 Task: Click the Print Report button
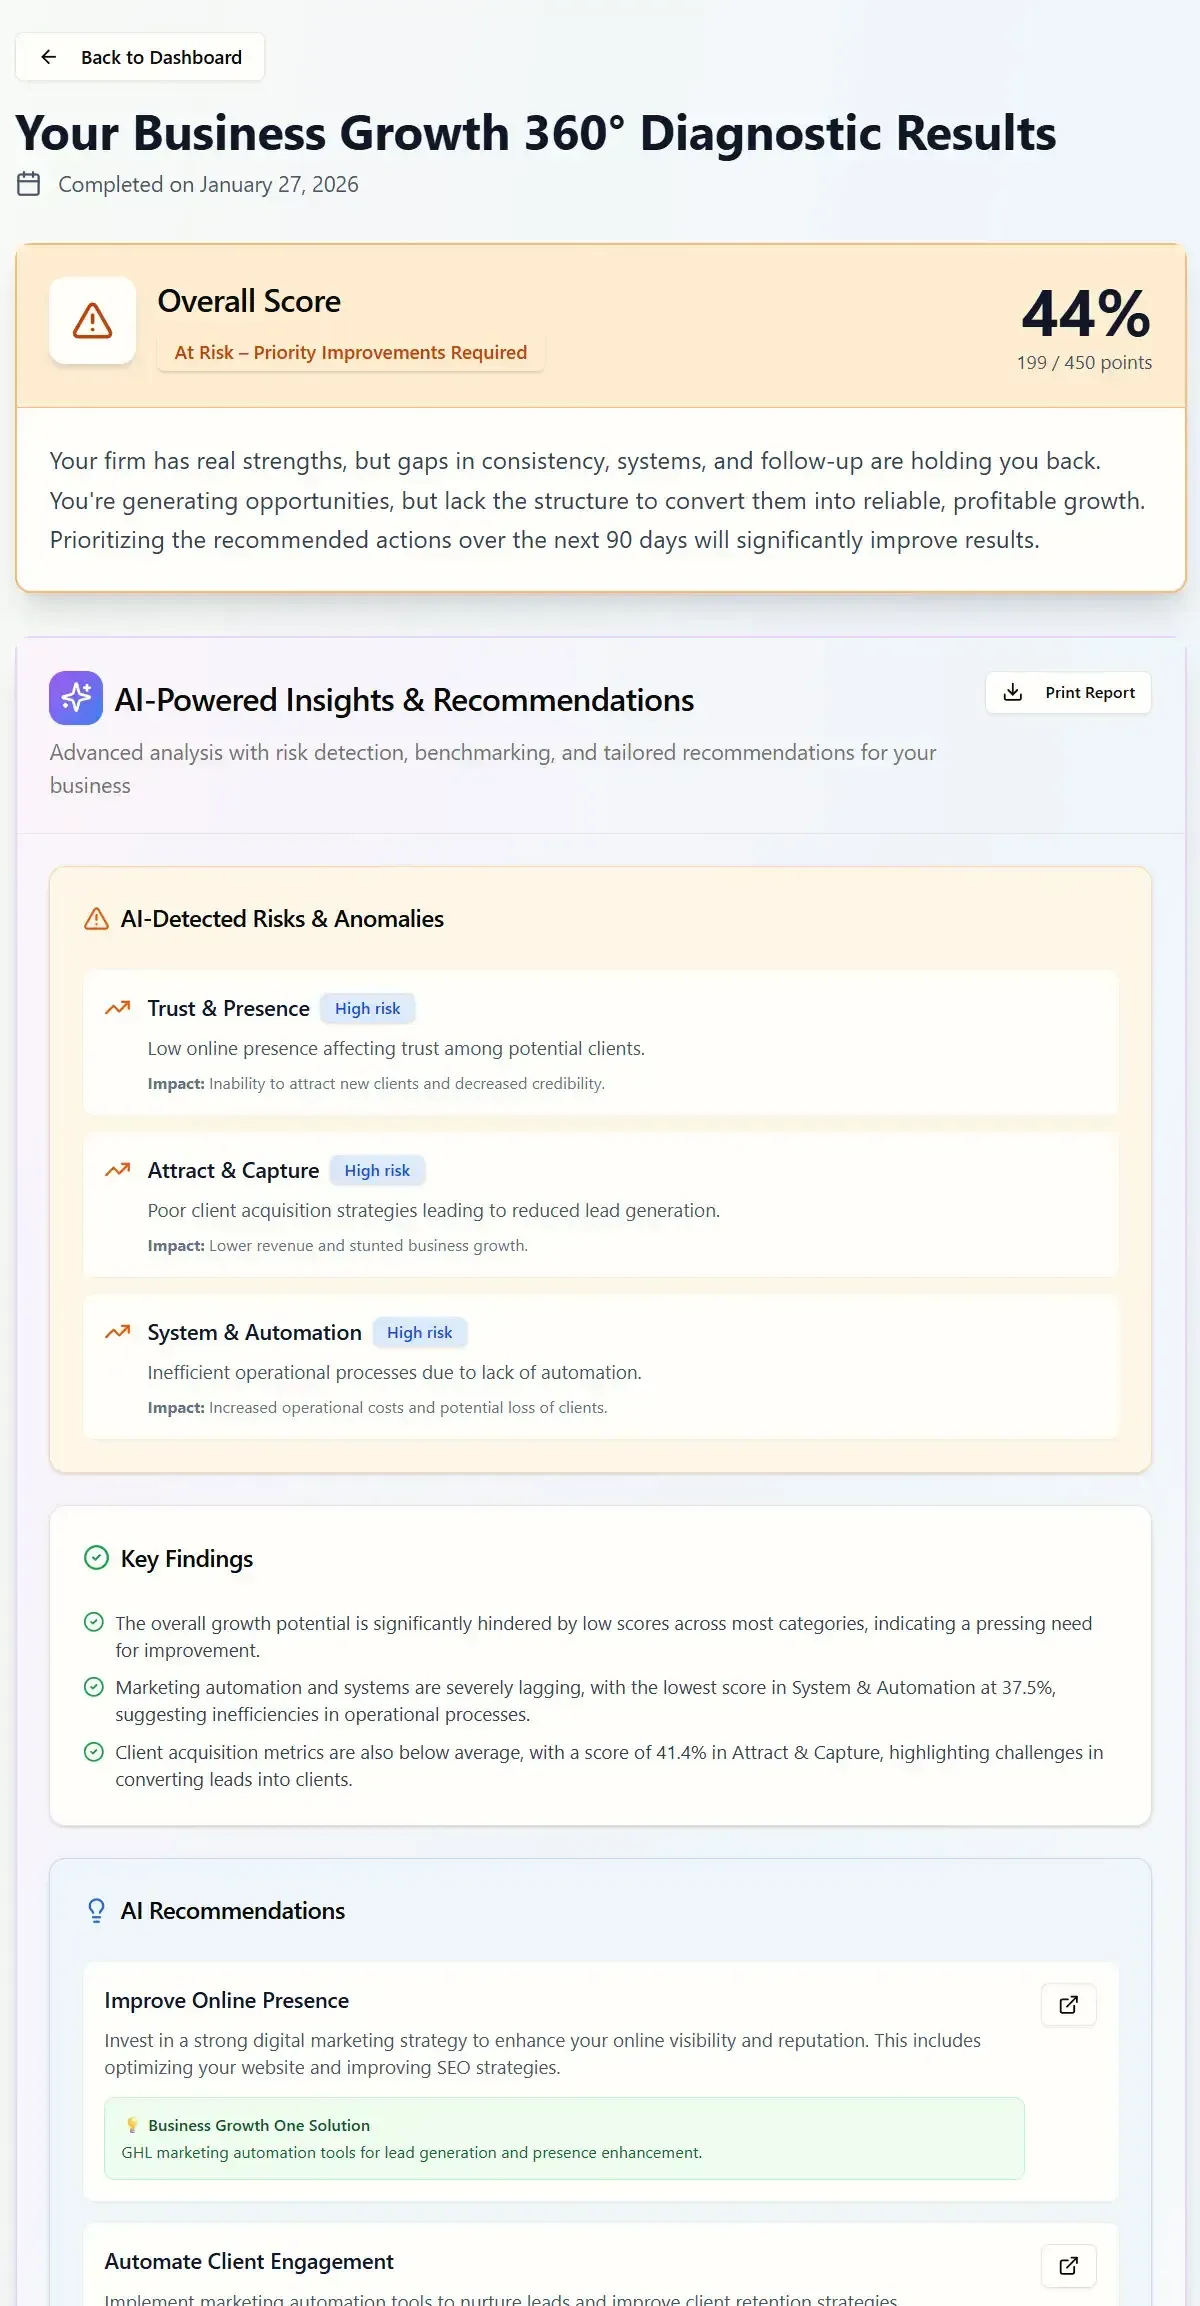point(1067,692)
